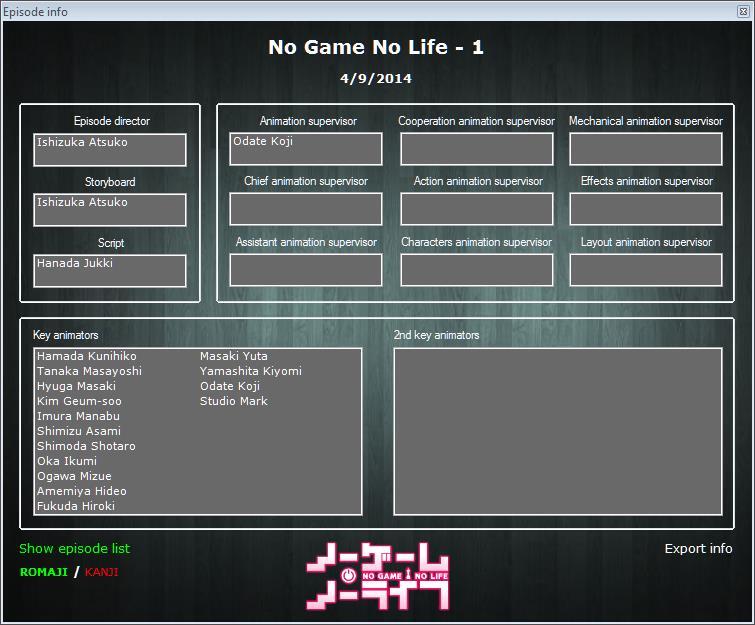Image resolution: width=755 pixels, height=625 pixels.
Task: Focus the Mechanical animation supervisor field
Action: click(646, 149)
